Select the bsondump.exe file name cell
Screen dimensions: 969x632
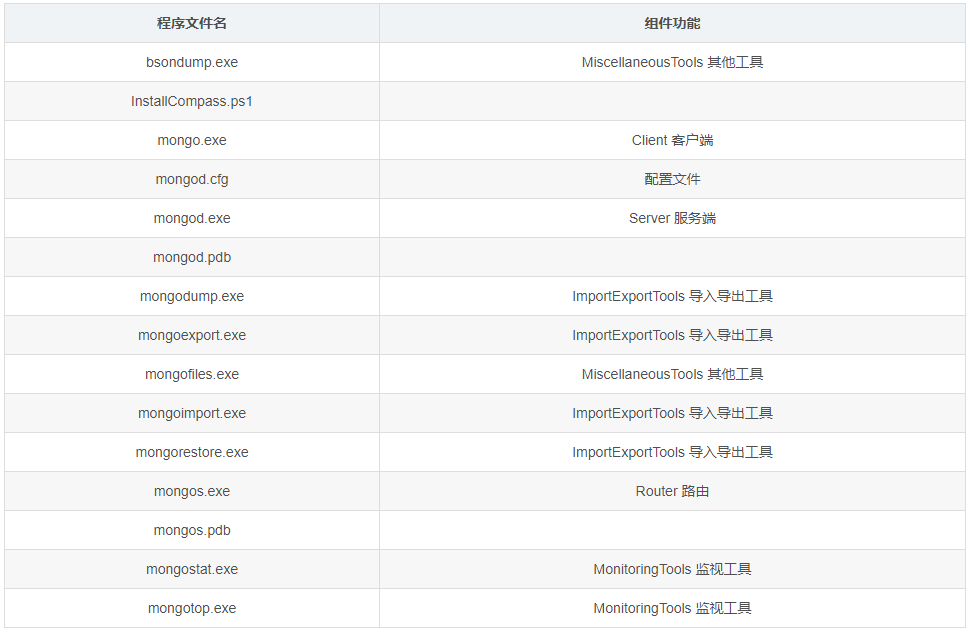tap(192, 62)
